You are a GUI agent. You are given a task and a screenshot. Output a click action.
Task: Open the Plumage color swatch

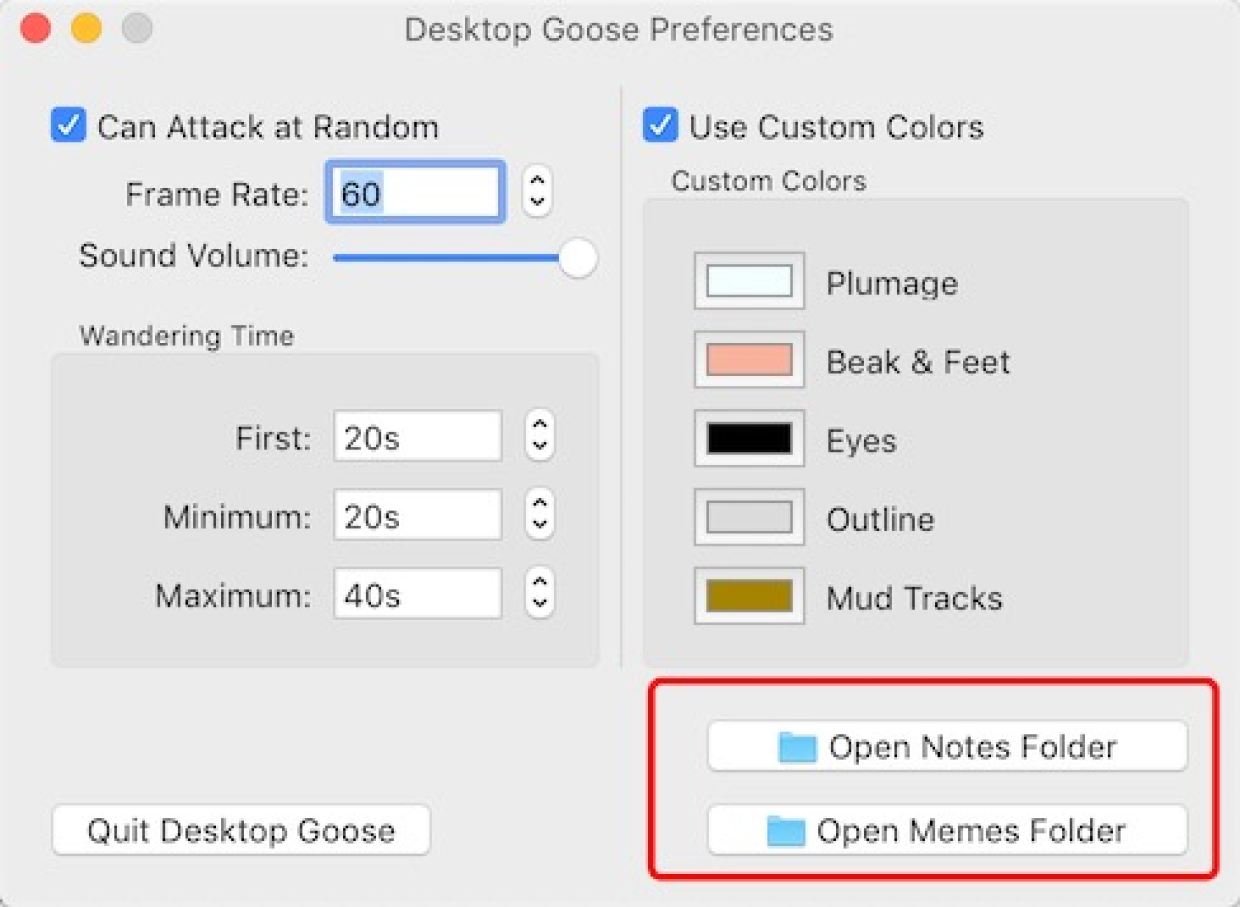point(749,281)
